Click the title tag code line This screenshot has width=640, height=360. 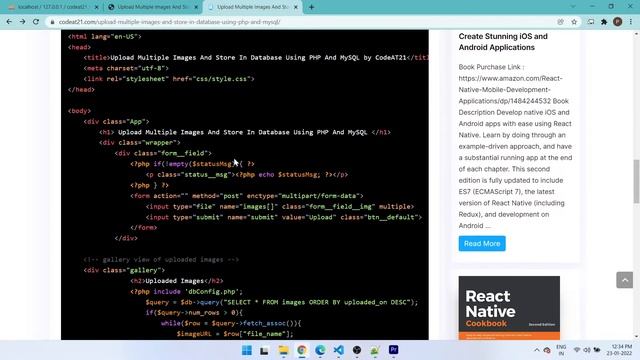pyautogui.click(x=256, y=58)
